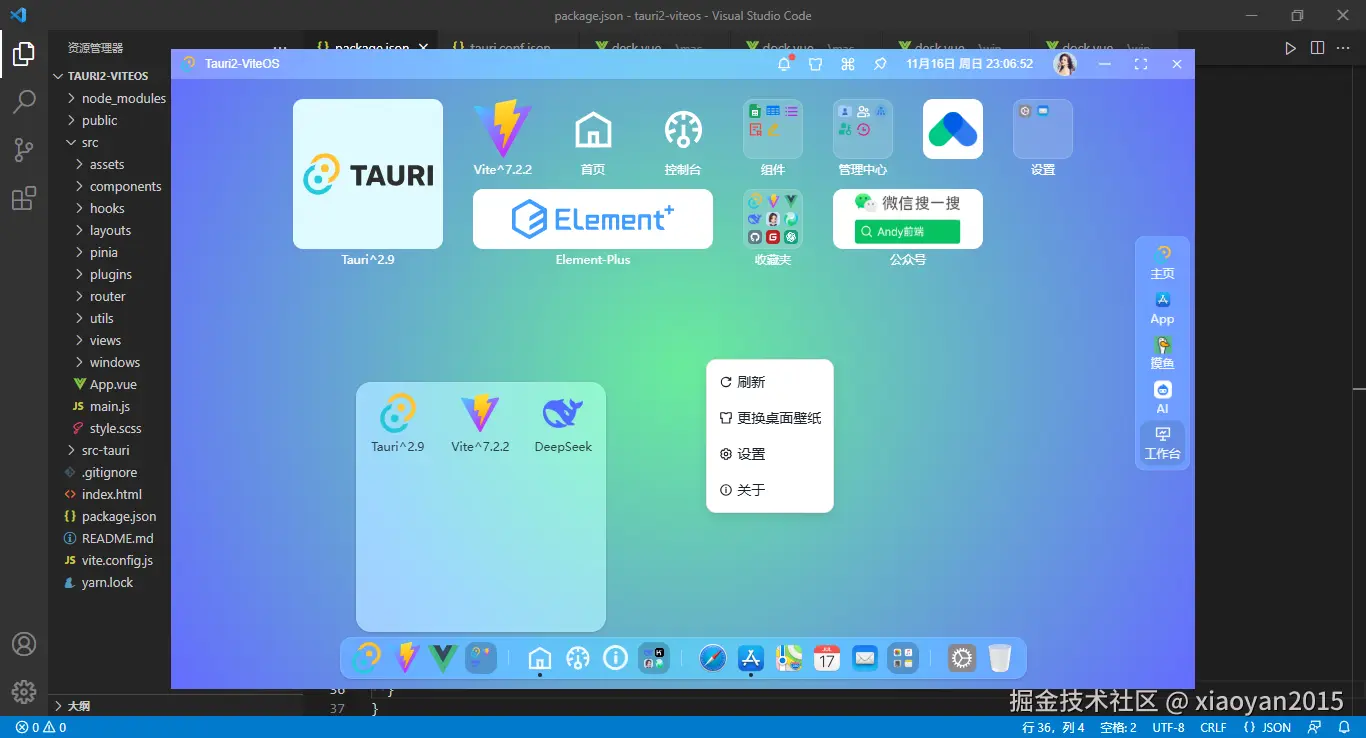Click the home icon in the dock
Viewport: 1366px width, 738px height.
[x=540, y=658]
